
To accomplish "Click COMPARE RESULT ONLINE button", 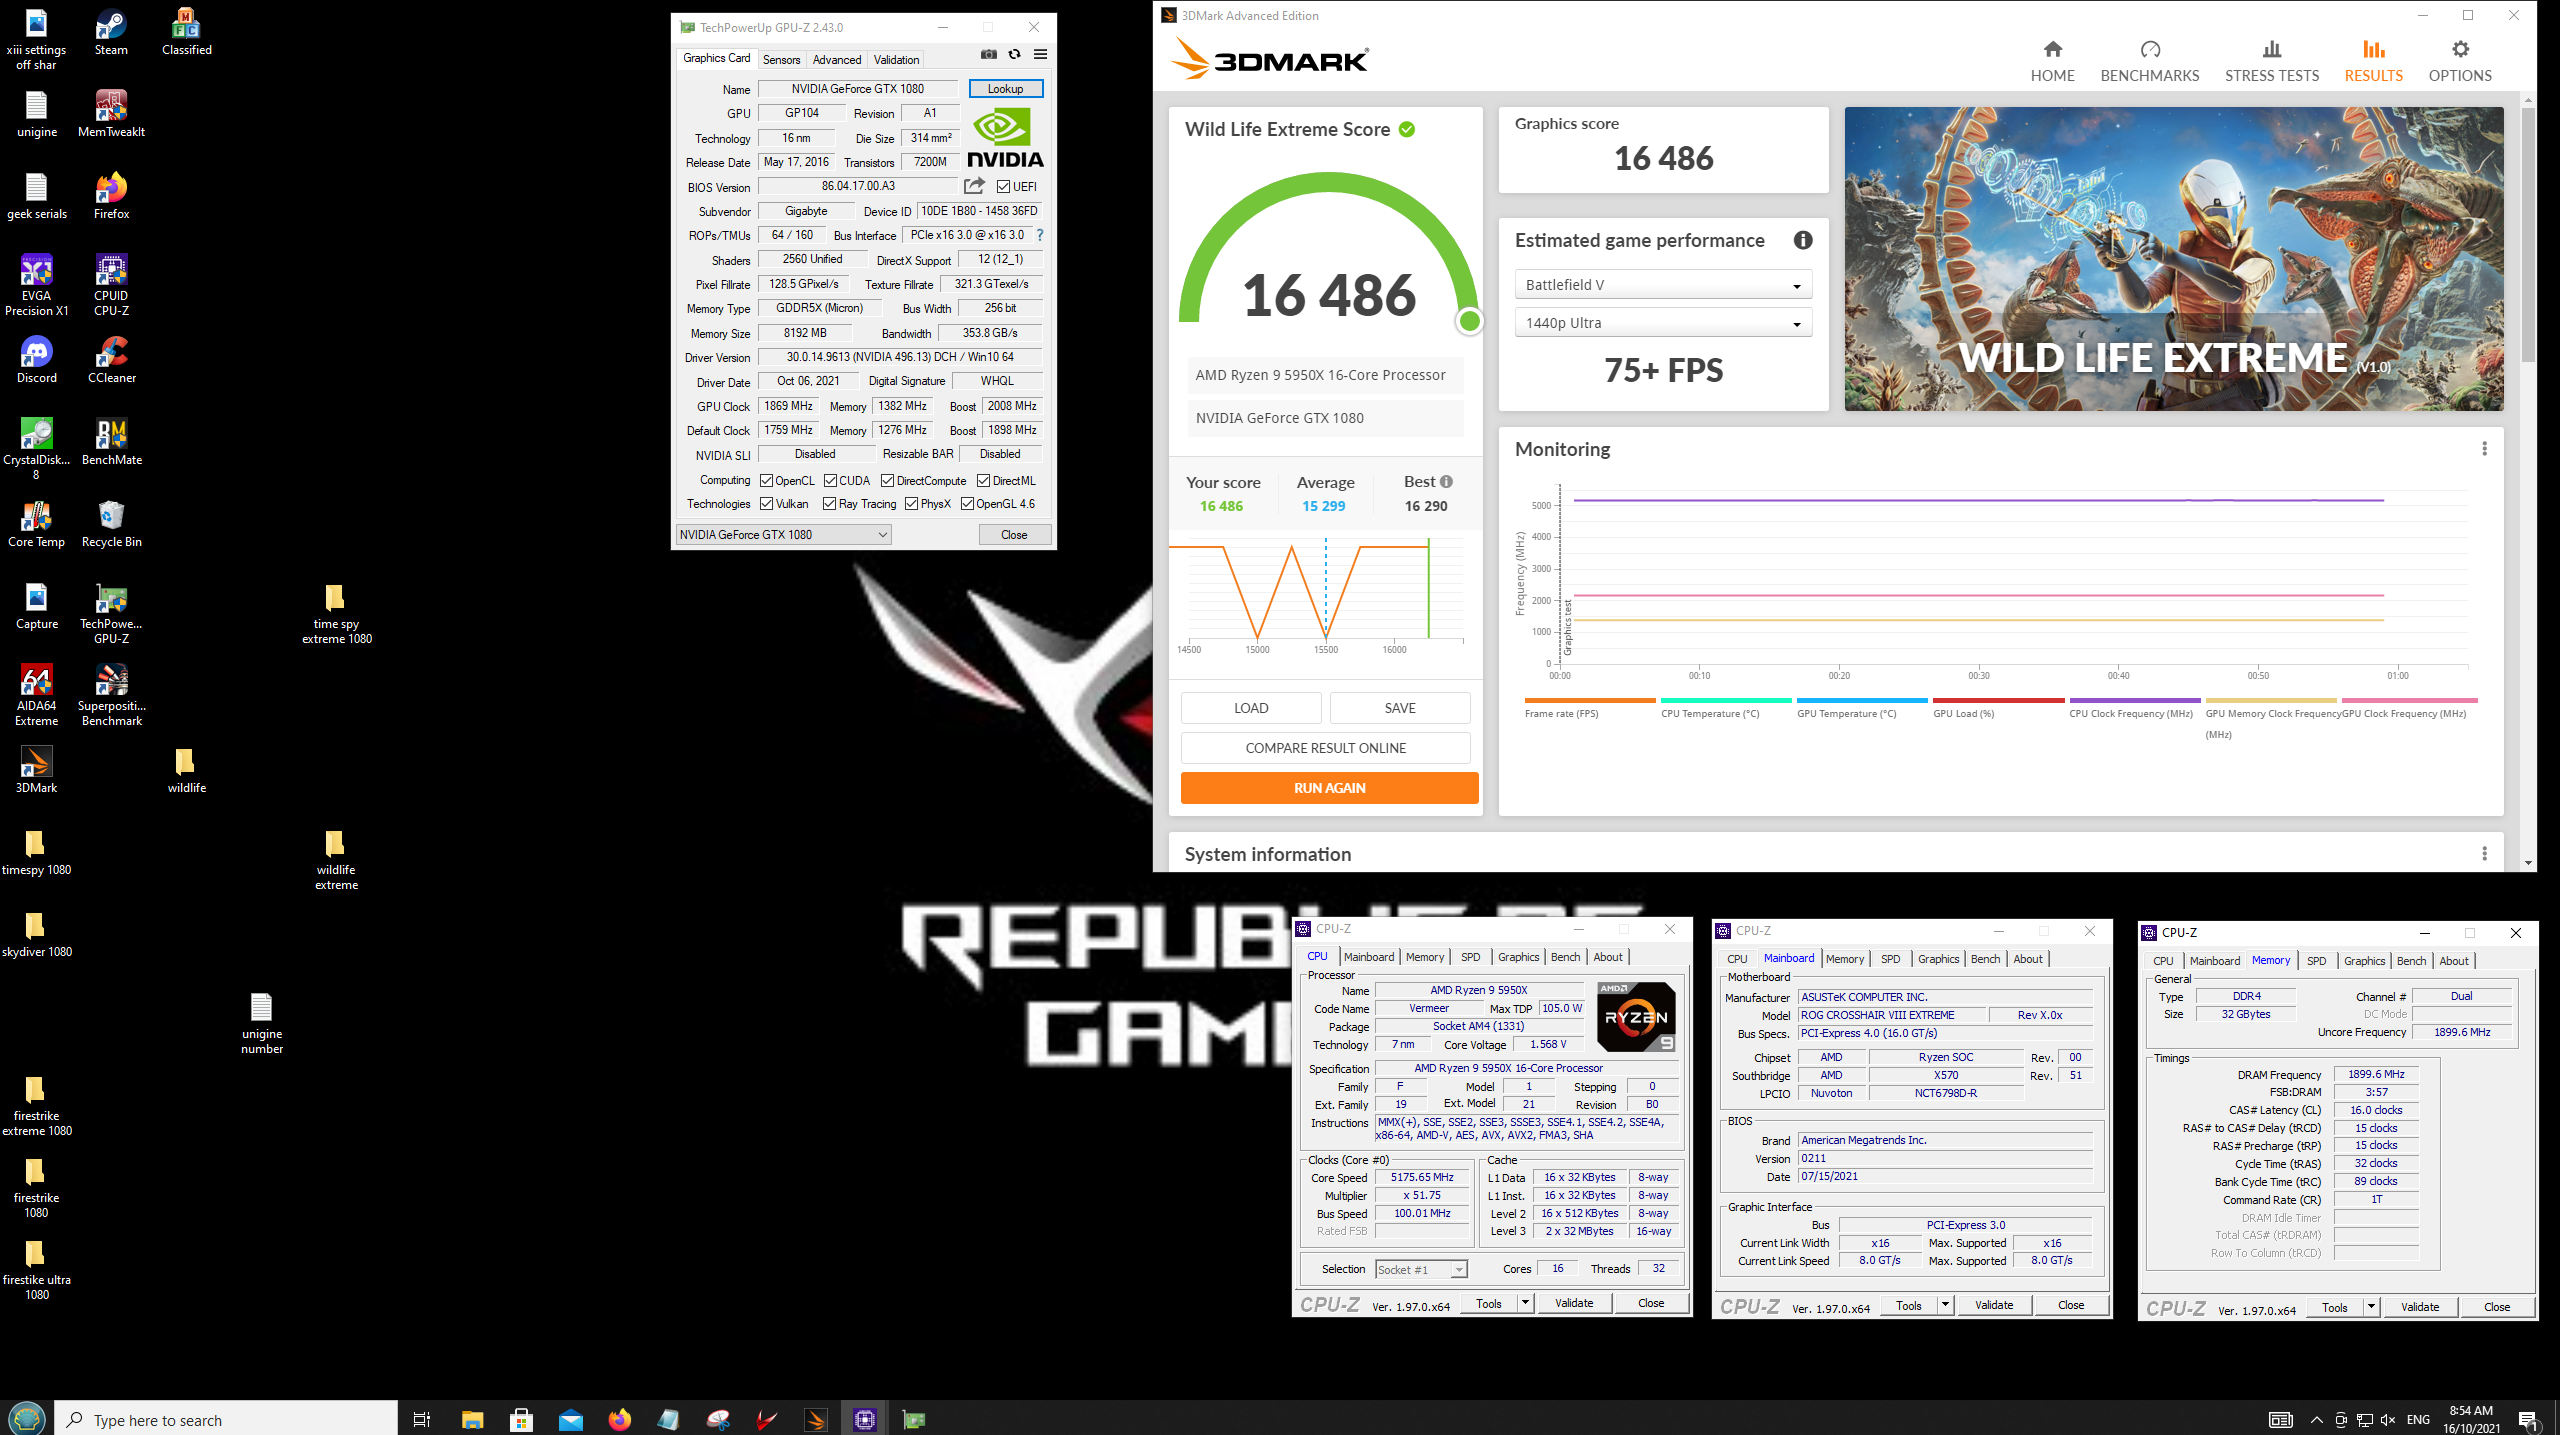I will (x=1325, y=748).
